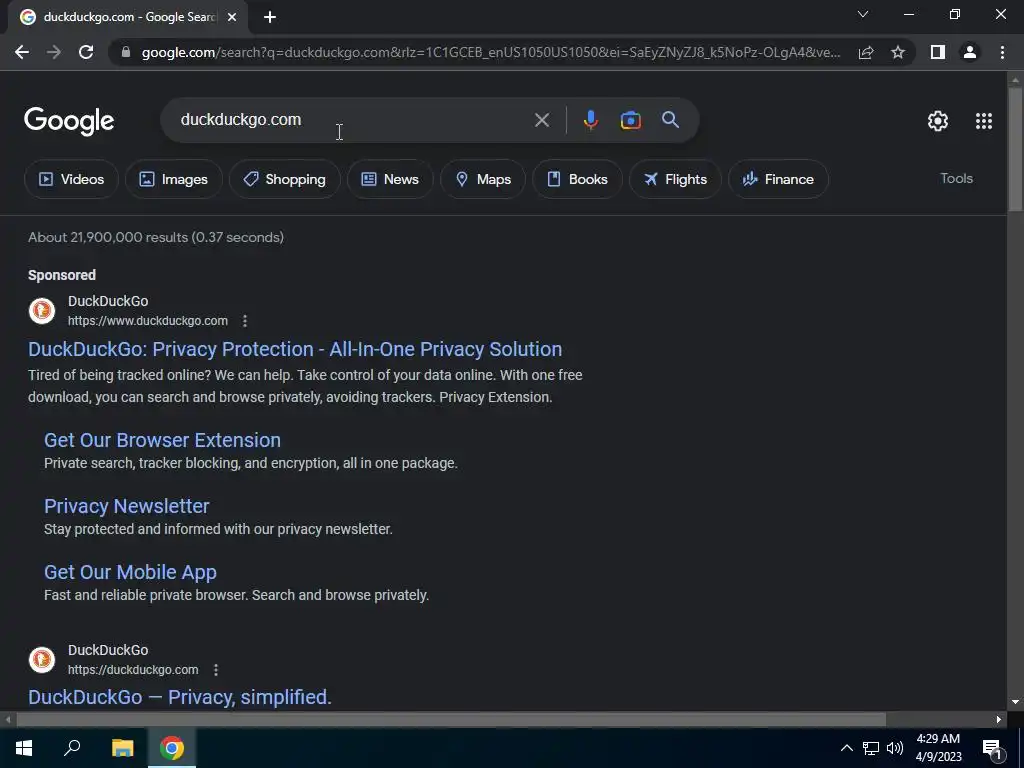Switch to Books results
The height and width of the screenshot is (768, 1024).
click(x=577, y=179)
